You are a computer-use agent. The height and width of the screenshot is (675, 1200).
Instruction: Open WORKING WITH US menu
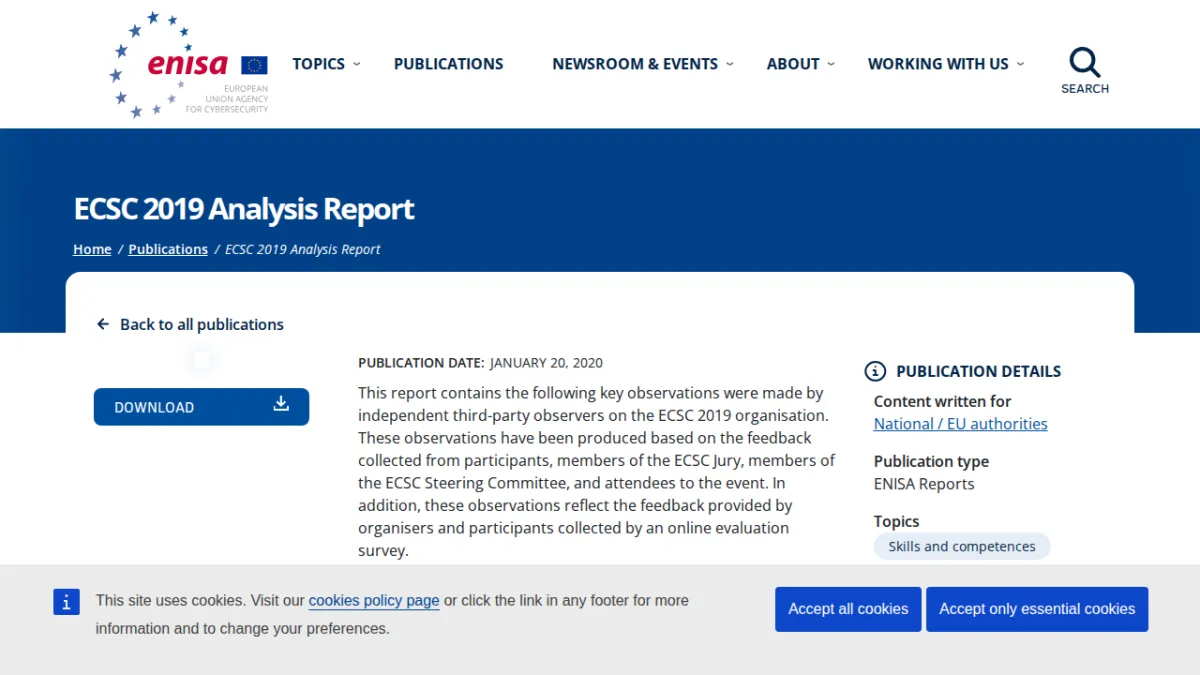[938, 64]
